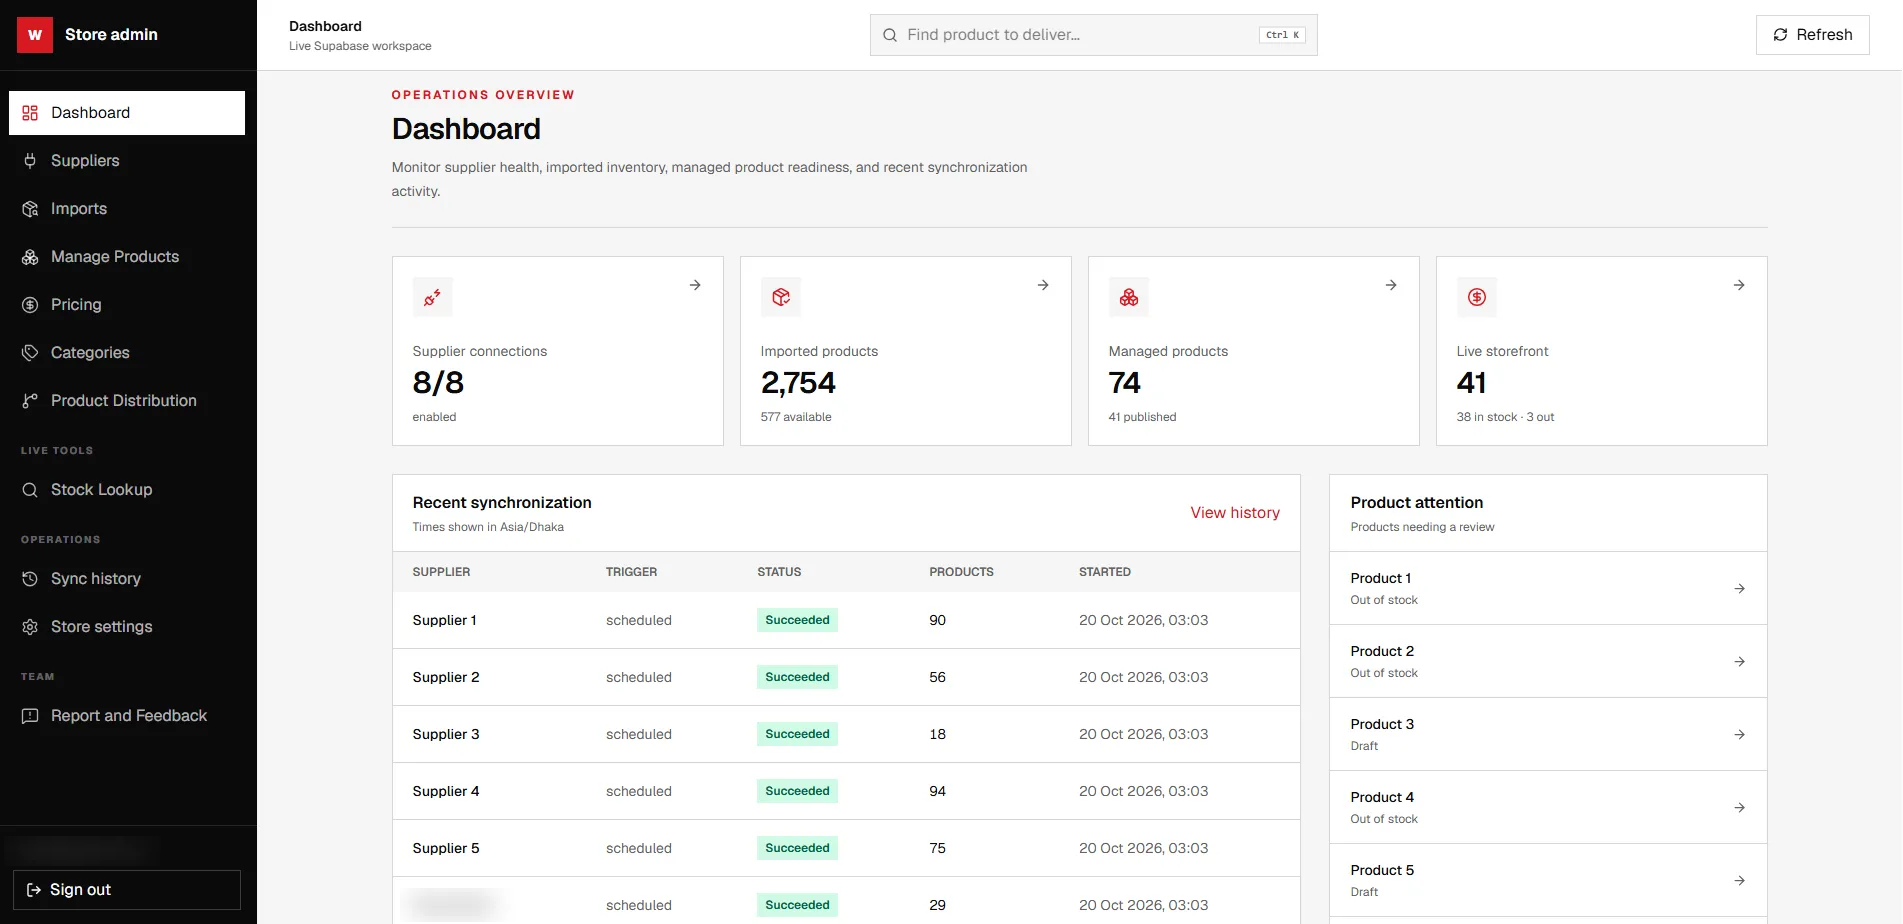Screen dimensions: 1903x924
Task: Open the Imports sidebar item
Action: point(127,209)
